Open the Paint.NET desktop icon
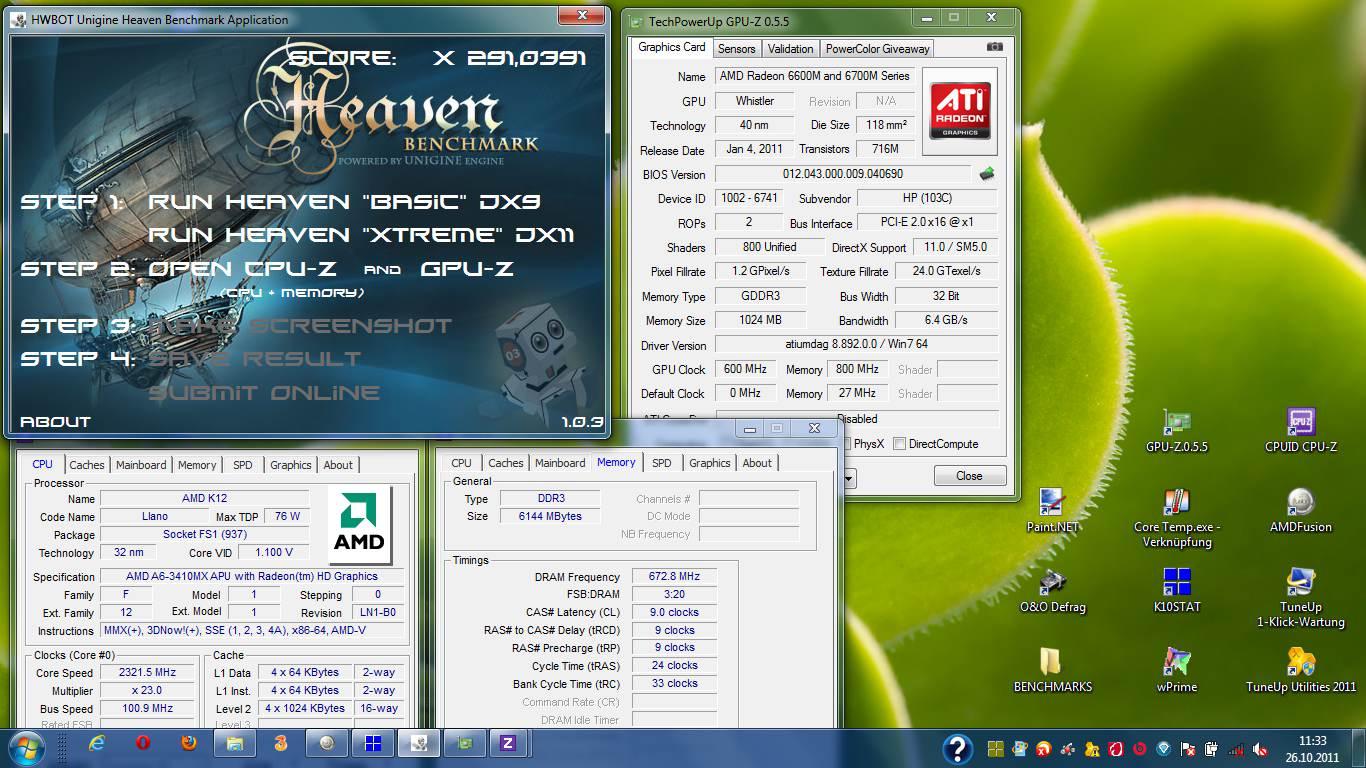The width and height of the screenshot is (1366, 768). coord(1052,511)
